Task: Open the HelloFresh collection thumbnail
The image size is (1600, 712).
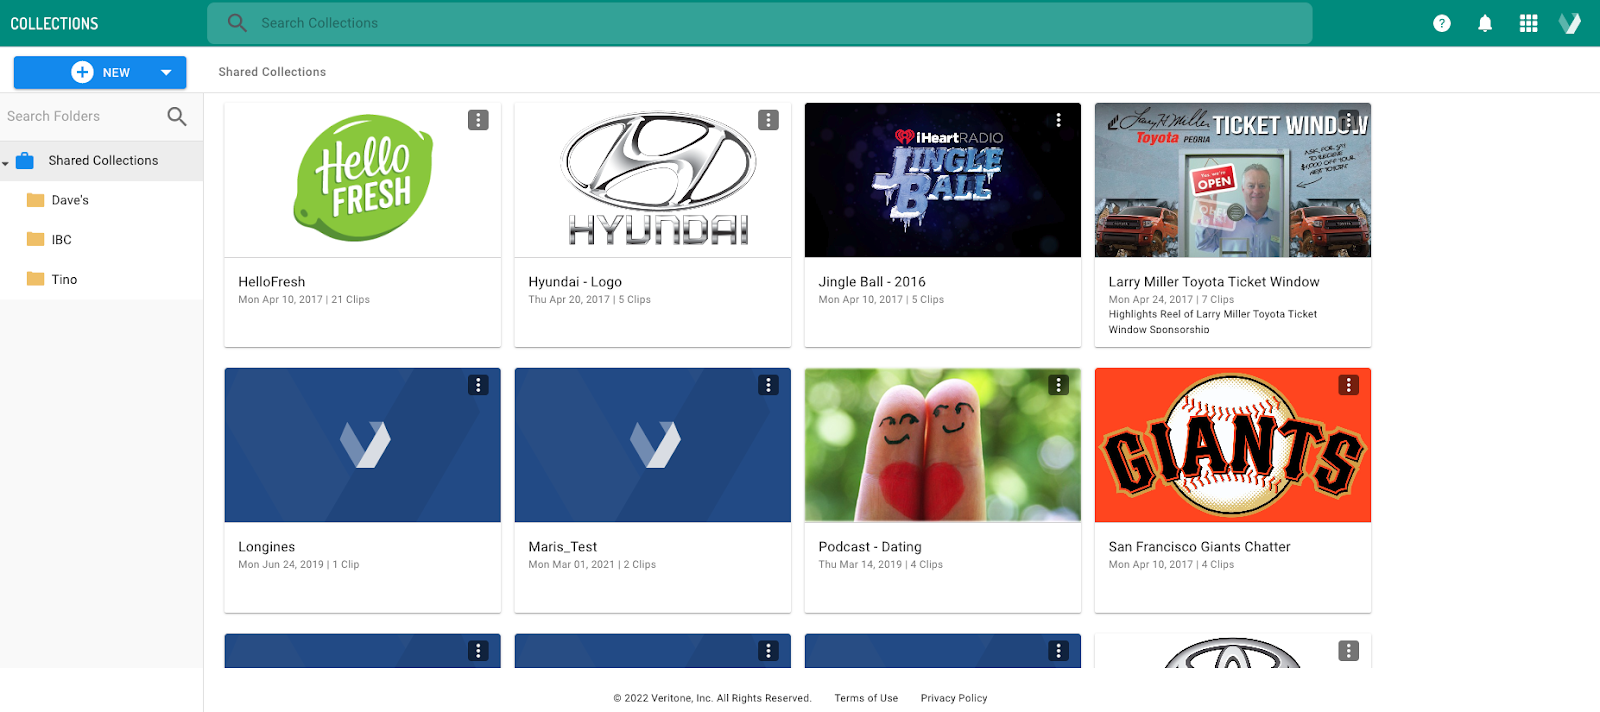Action: pyautogui.click(x=363, y=180)
